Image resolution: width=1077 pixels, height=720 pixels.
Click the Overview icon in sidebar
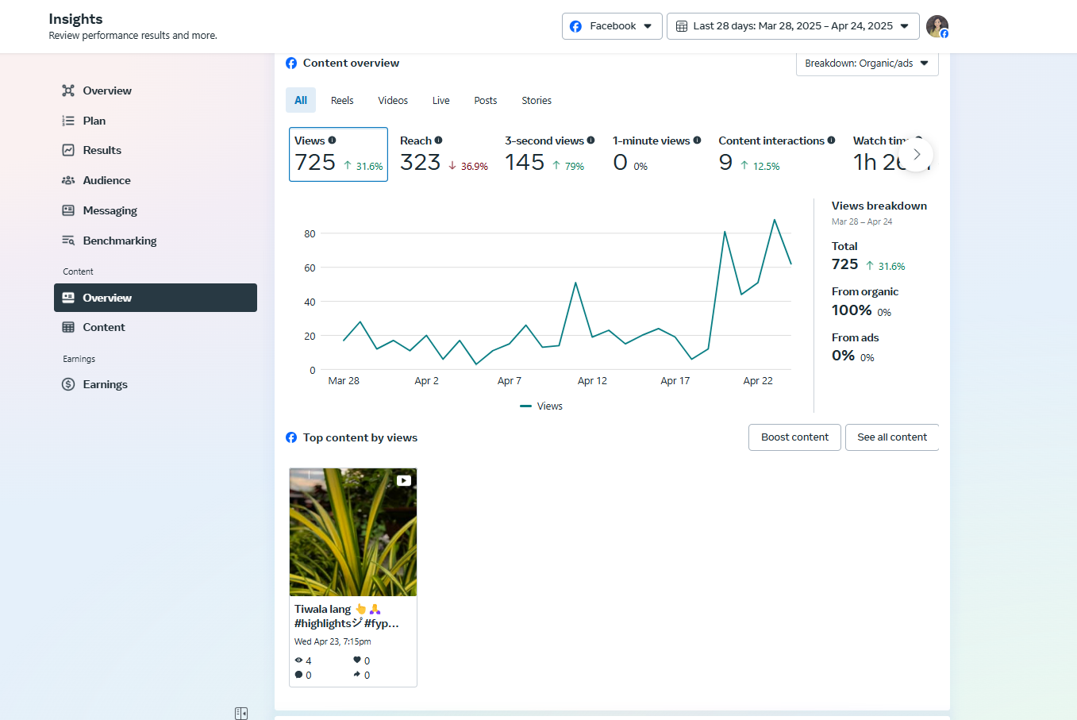68,91
